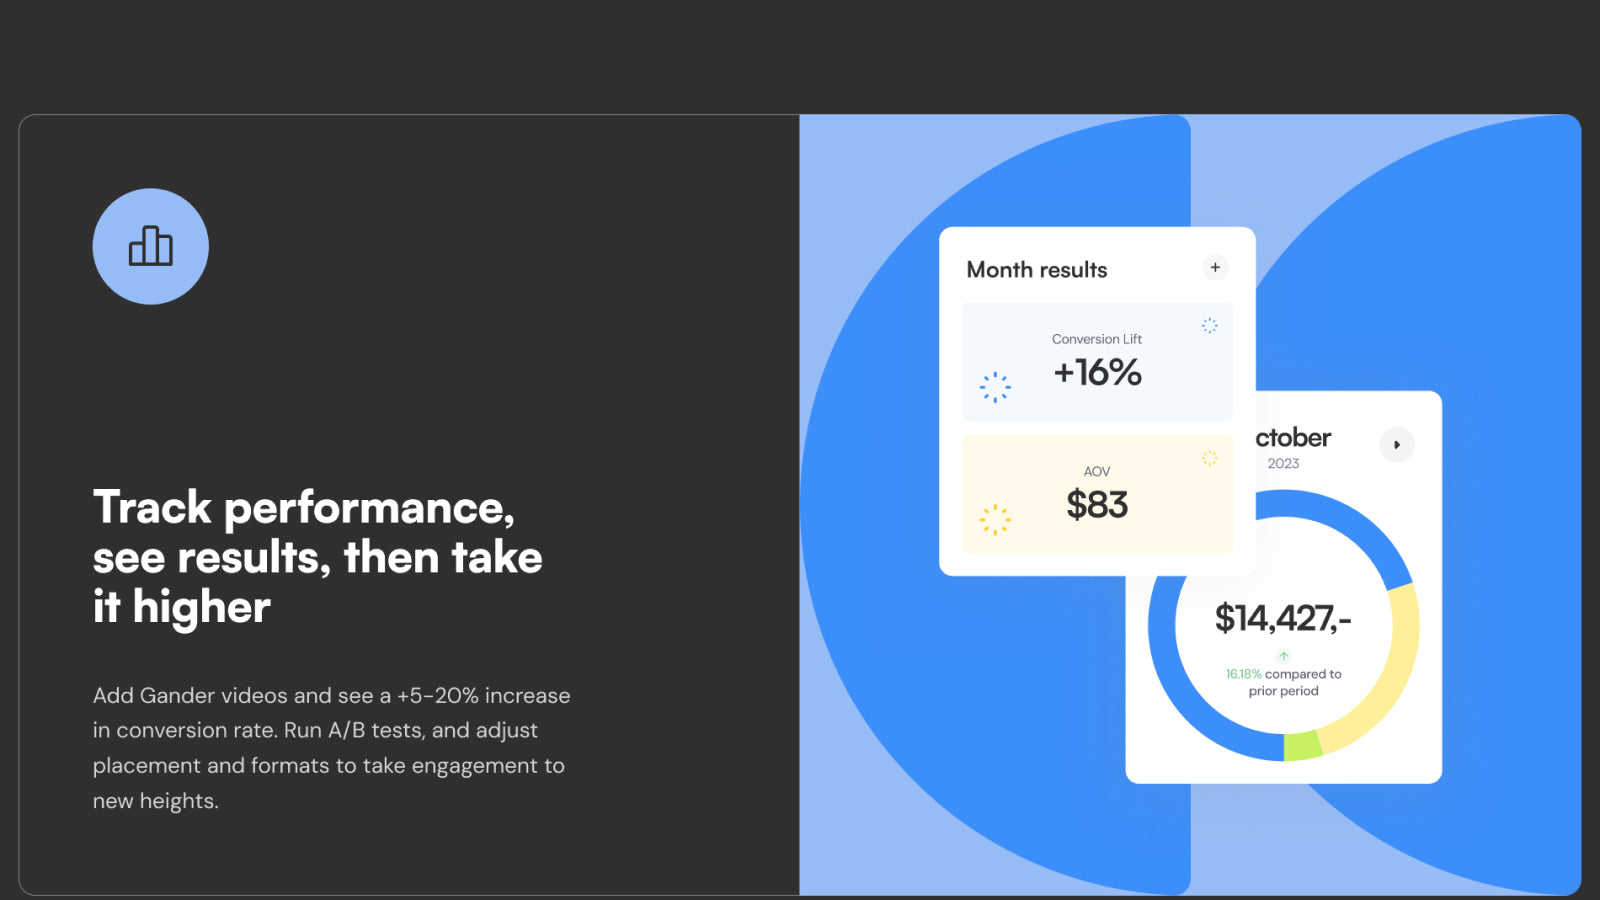Expand the October card via its circular arrow button
The width and height of the screenshot is (1600, 900).
[x=1397, y=444]
